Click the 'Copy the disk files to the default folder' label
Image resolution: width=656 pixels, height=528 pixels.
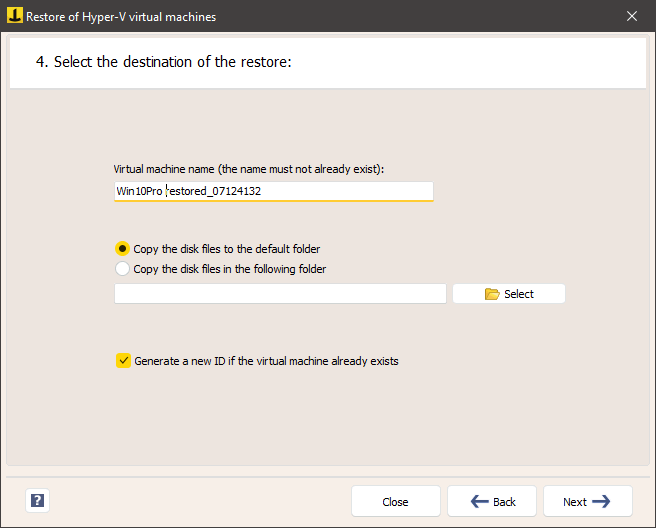tap(227, 249)
